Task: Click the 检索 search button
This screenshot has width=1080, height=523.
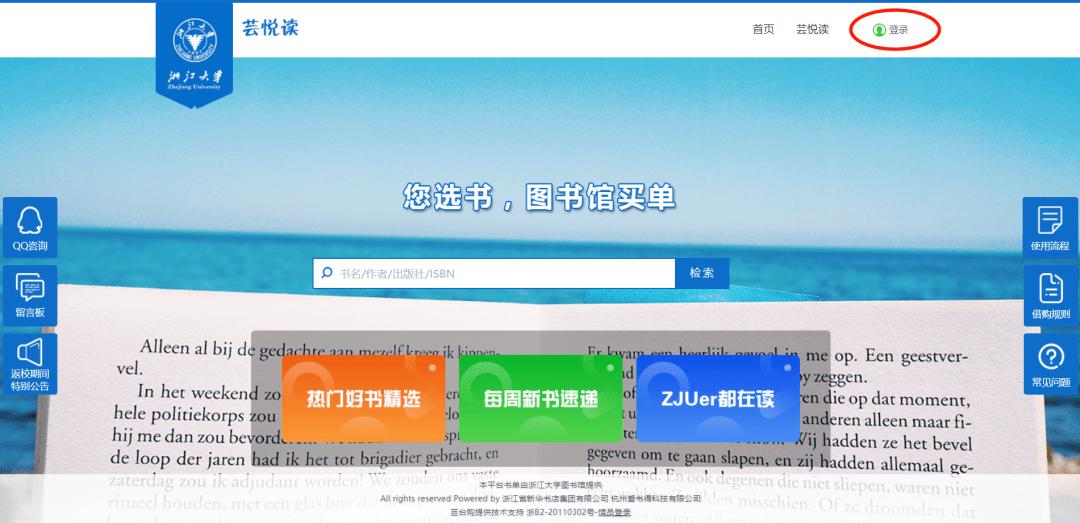Action: pyautogui.click(x=701, y=273)
